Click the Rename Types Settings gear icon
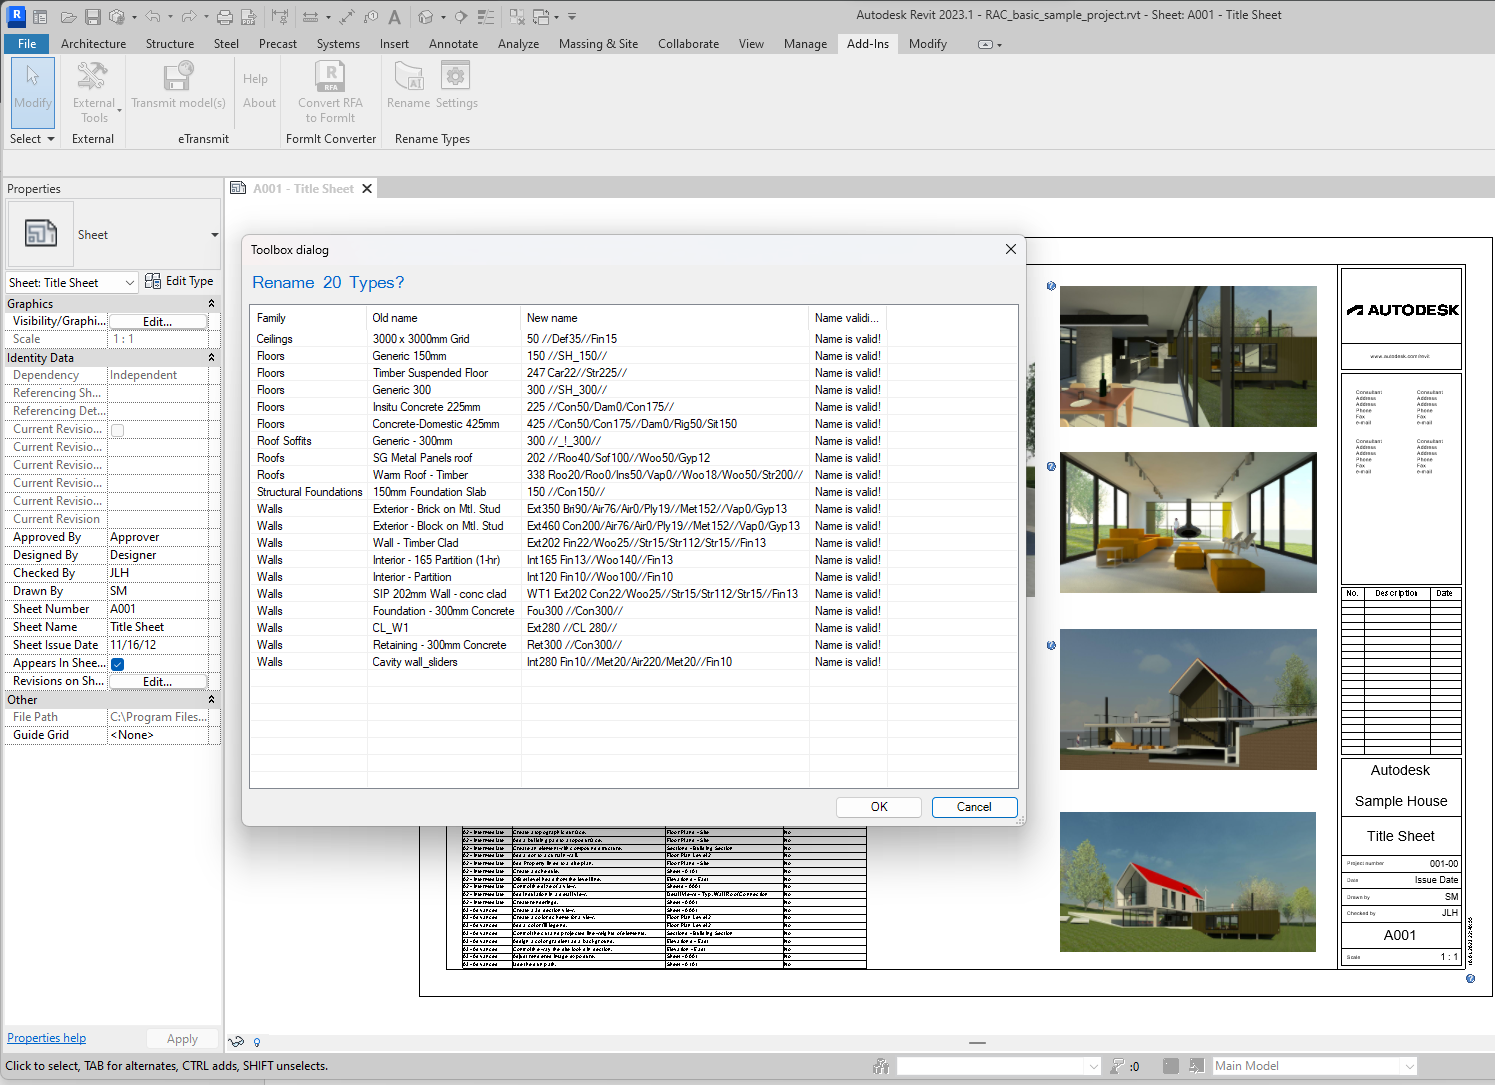 [x=456, y=77]
